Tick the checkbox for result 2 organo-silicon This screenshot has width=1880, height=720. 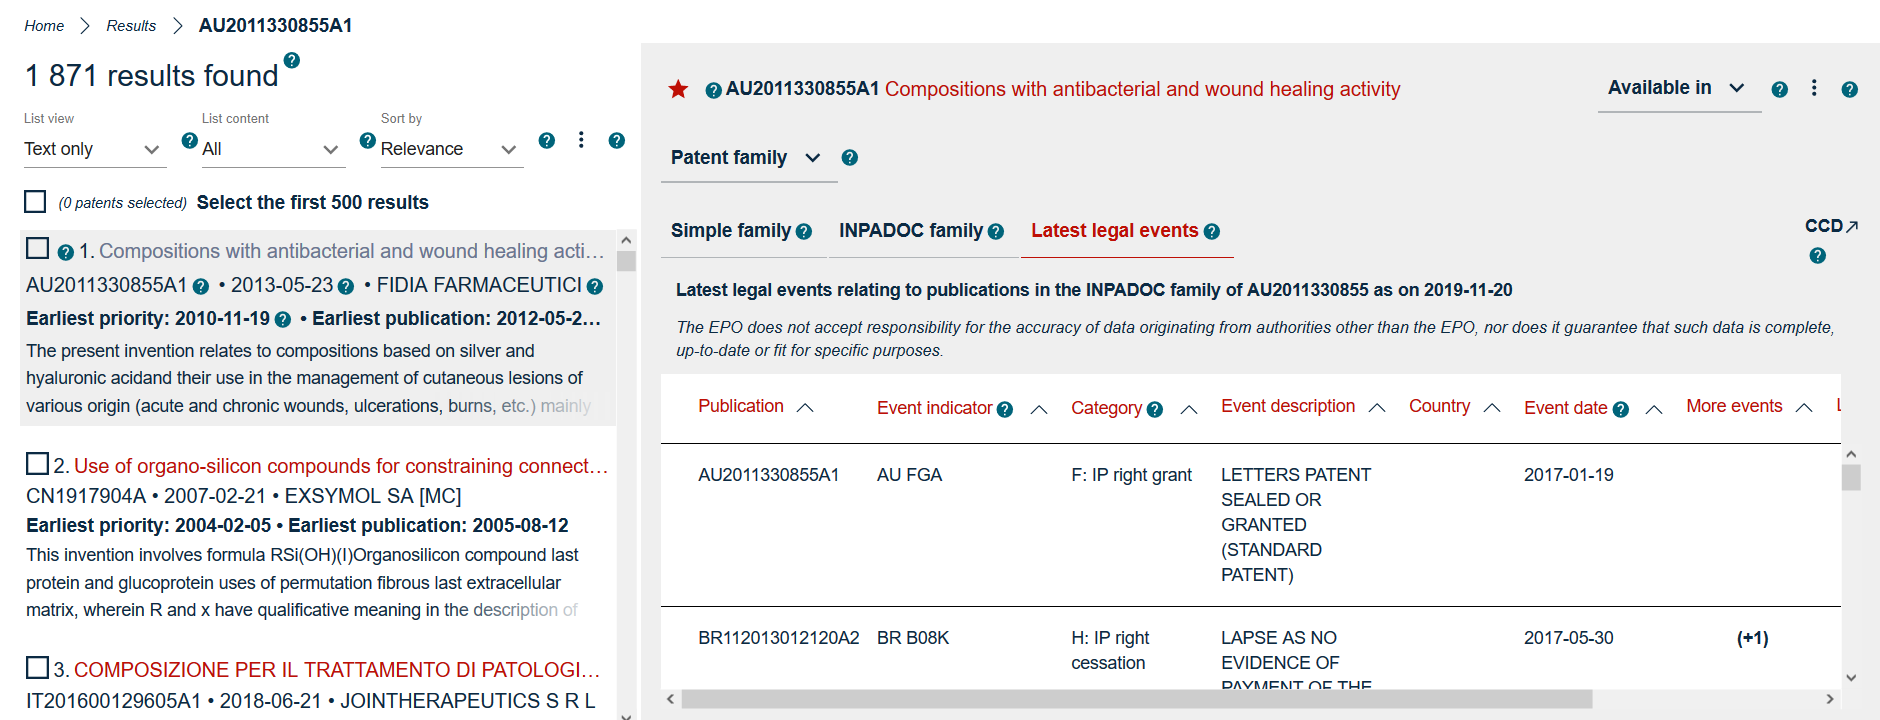(x=37, y=464)
